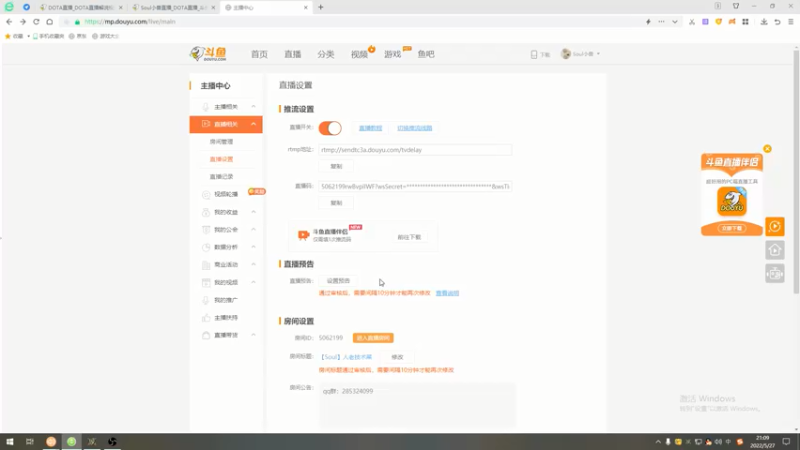Click the undo closed tab icon

(777, 22)
